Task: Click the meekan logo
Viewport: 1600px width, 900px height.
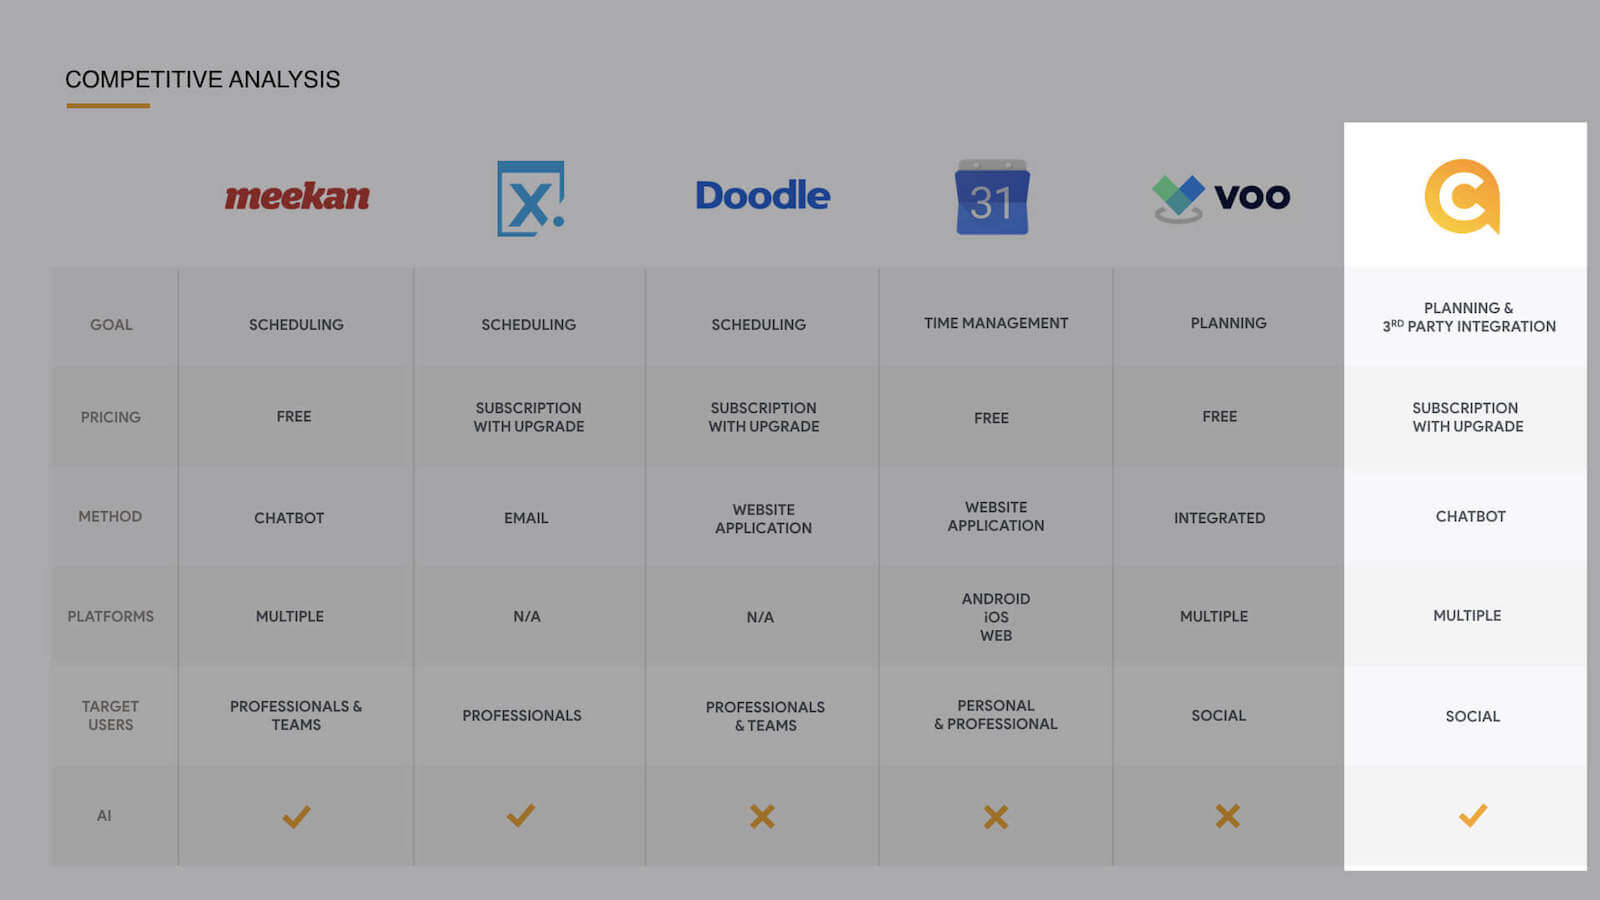Action: (x=297, y=196)
